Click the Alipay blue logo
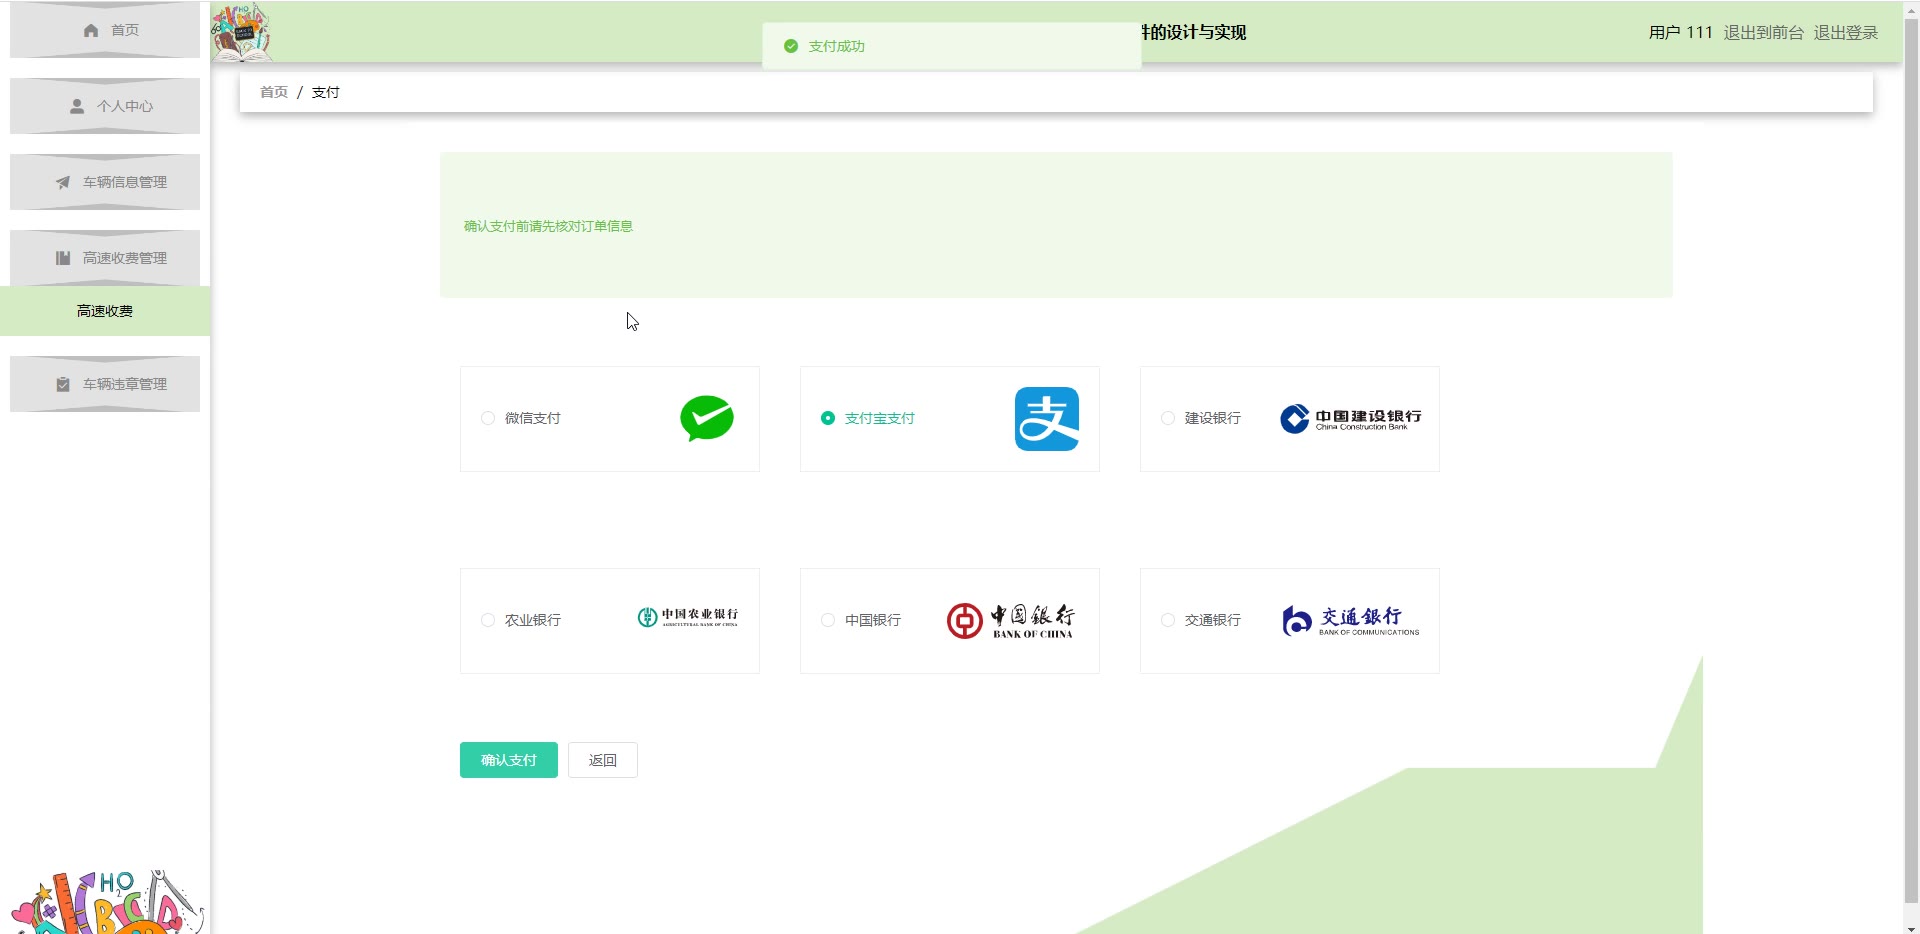This screenshot has height=934, width=1920. [1047, 419]
